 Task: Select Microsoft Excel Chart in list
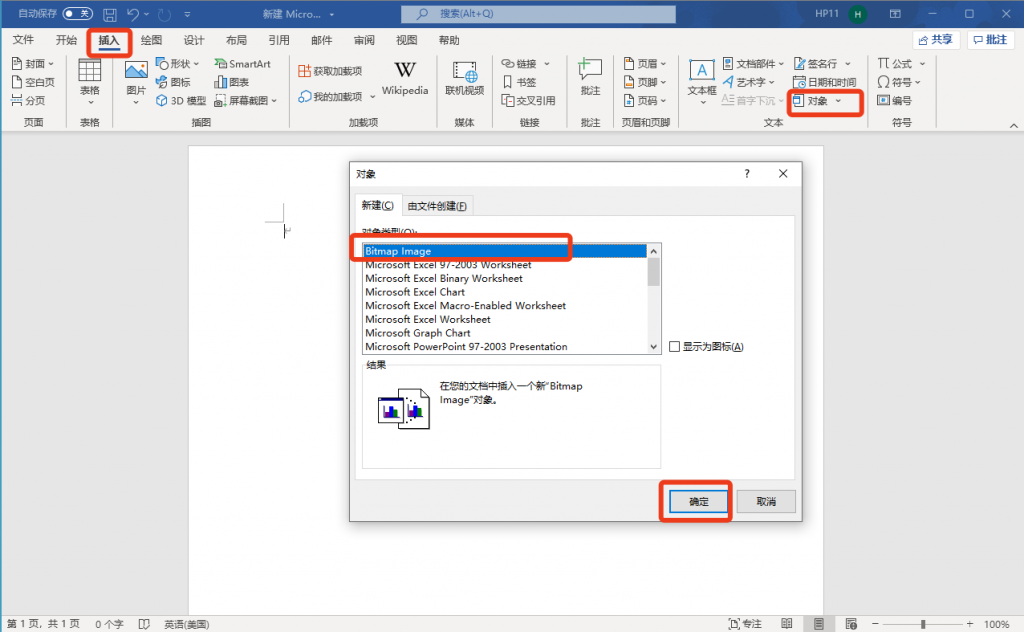[x=415, y=292]
